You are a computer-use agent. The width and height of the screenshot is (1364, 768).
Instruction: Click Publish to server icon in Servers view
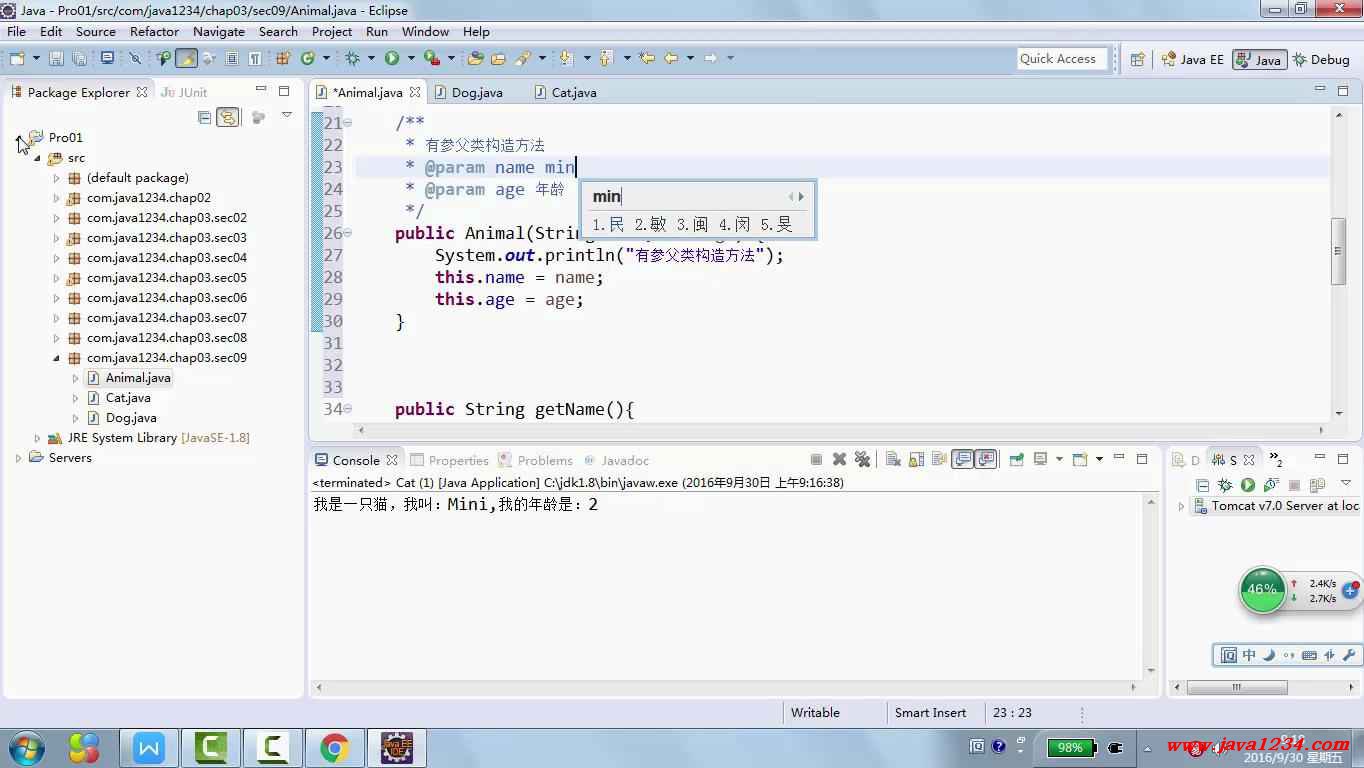pyautogui.click(x=1317, y=485)
